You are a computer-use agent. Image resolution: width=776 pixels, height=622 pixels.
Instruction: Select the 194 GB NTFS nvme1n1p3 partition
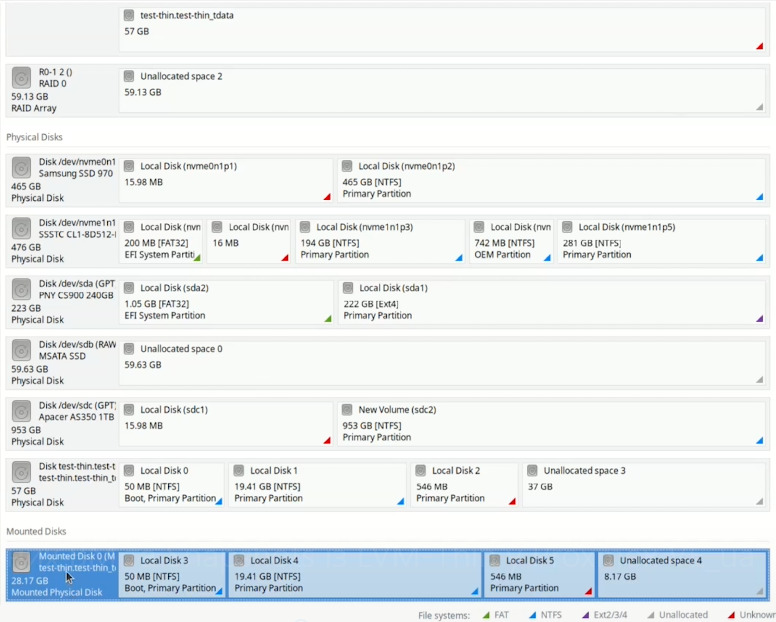point(380,241)
